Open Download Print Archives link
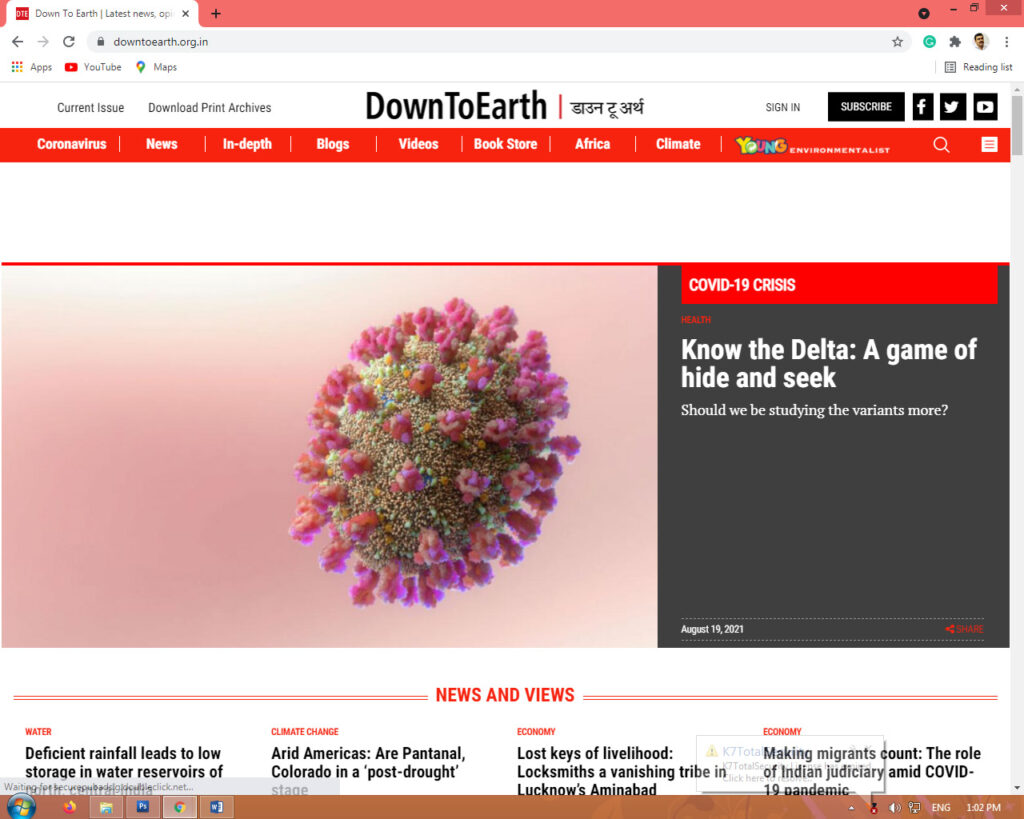The image size is (1024, 819). point(210,108)
